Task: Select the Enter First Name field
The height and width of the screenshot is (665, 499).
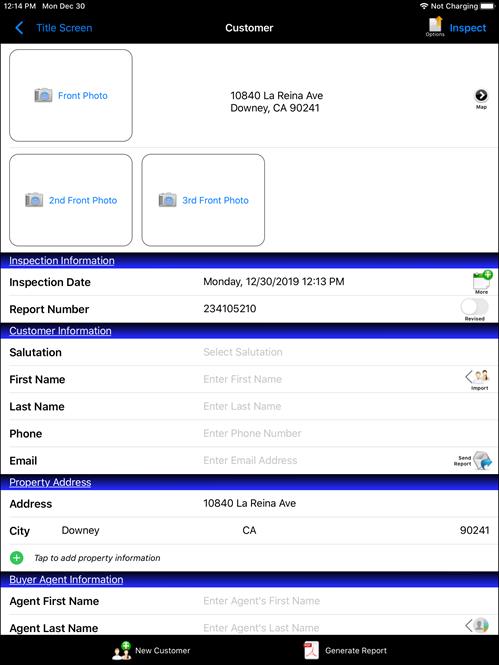Action: click(x=243, y=379)
